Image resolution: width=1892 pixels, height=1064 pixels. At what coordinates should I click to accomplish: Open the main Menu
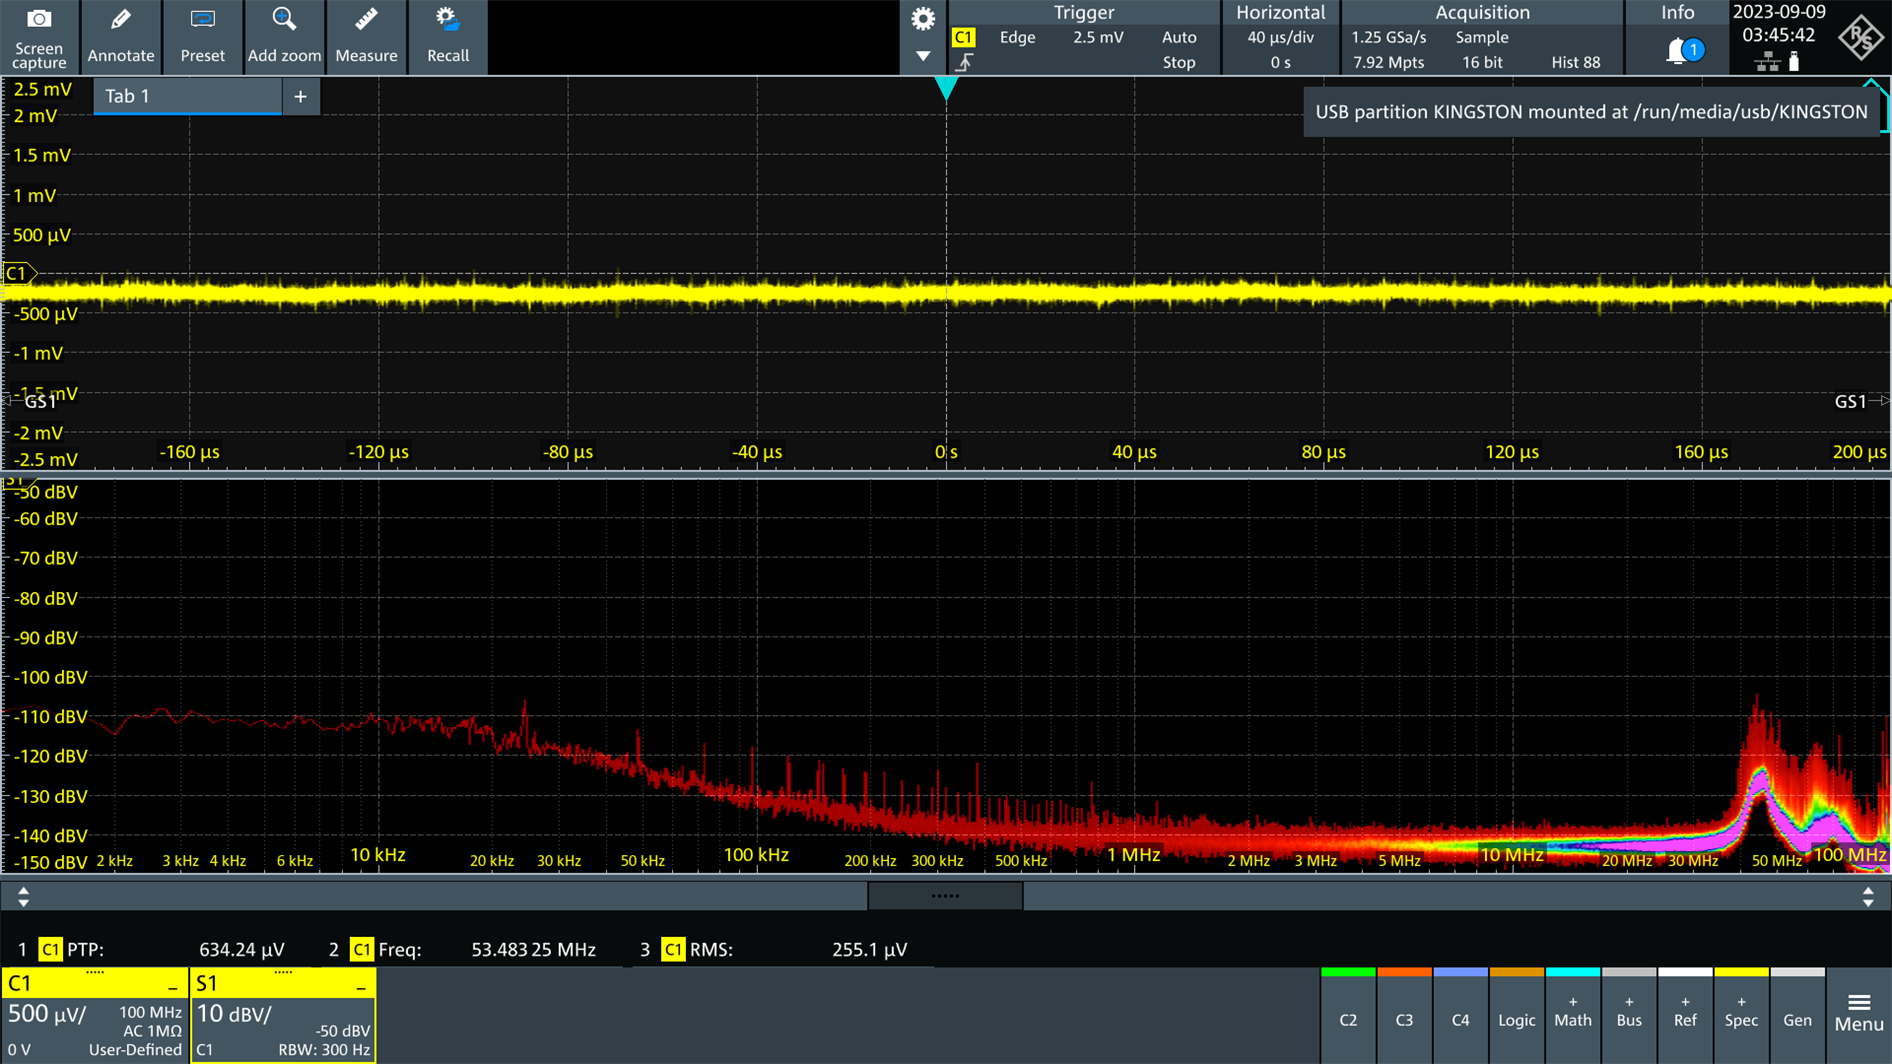(1859, 1015)
